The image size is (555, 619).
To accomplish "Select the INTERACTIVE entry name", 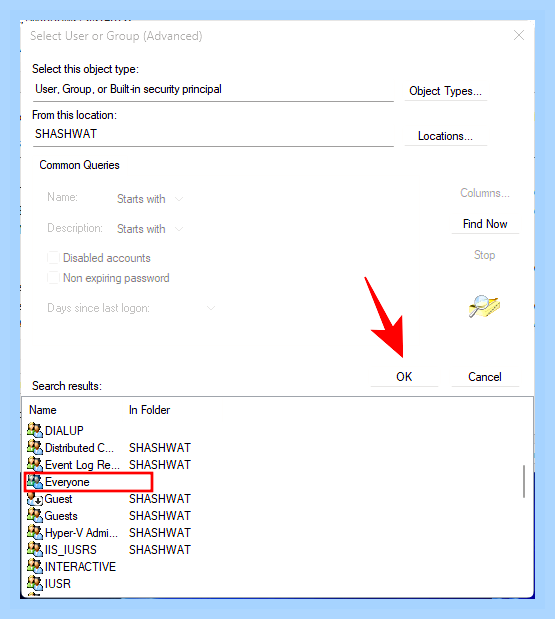I will point(80,566).
